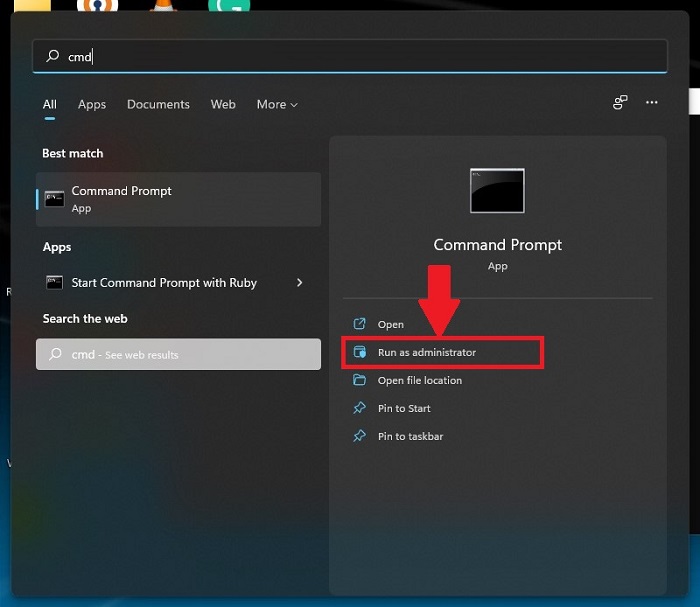700x607 pixels.
Task: Switch to the All tab
Action: (50, 104)
